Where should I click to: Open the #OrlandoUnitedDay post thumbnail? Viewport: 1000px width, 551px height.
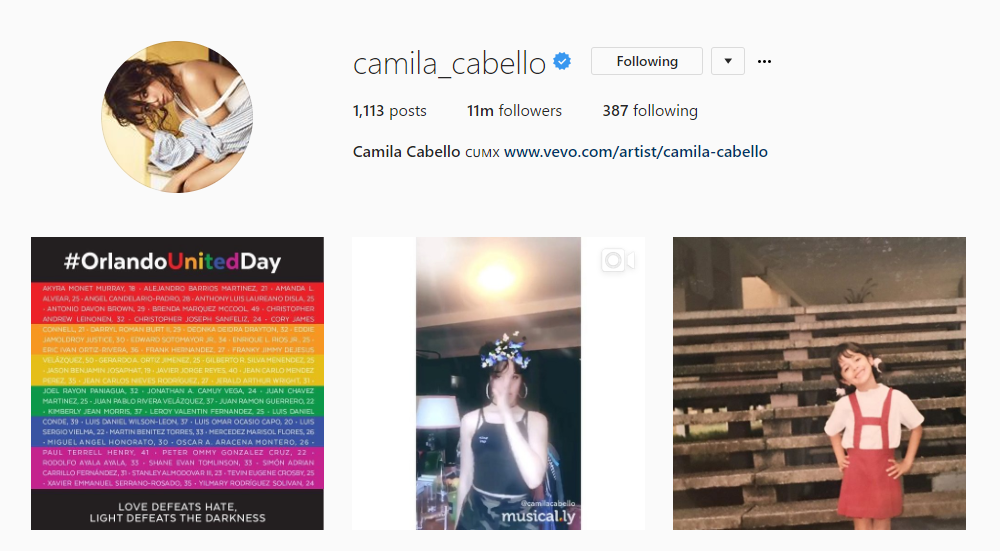(x=177, y=383)
